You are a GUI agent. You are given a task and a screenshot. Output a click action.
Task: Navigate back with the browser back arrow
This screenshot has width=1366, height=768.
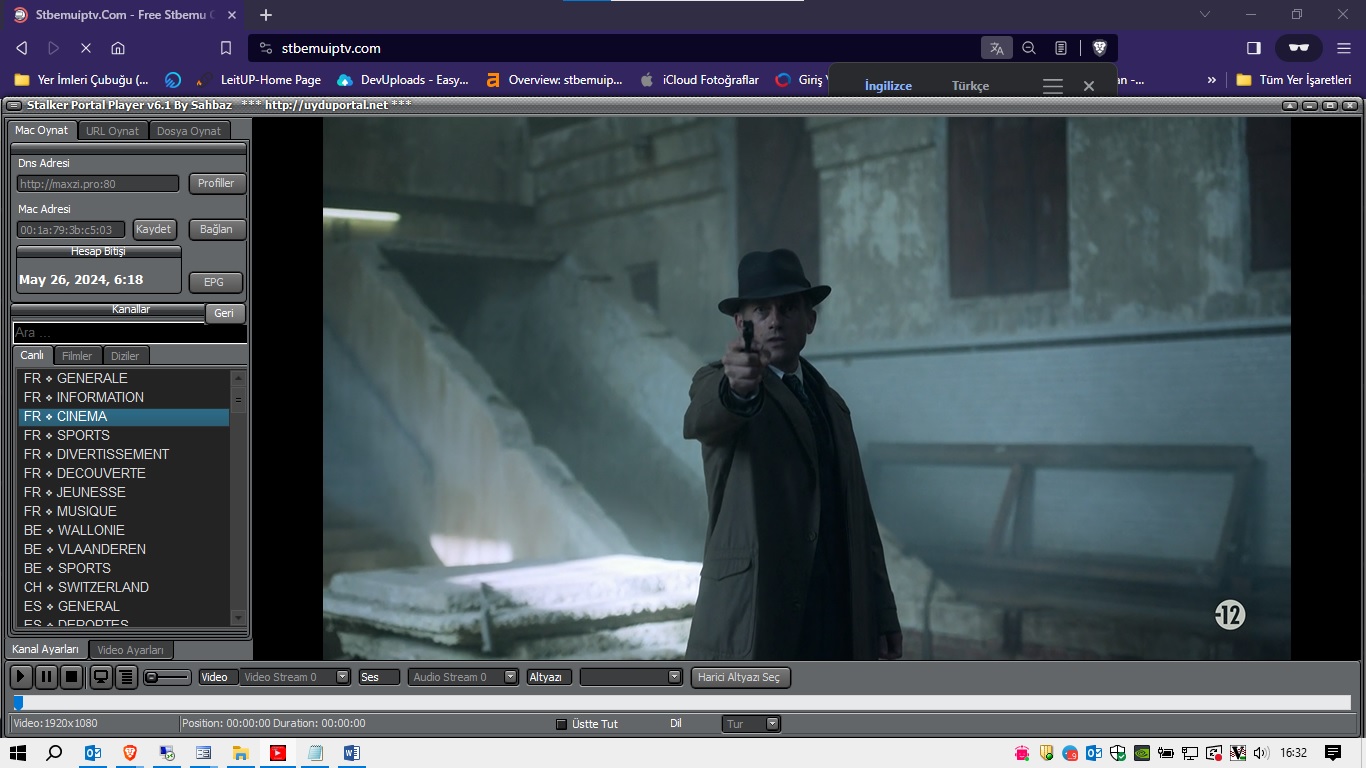tap(22, 48)
